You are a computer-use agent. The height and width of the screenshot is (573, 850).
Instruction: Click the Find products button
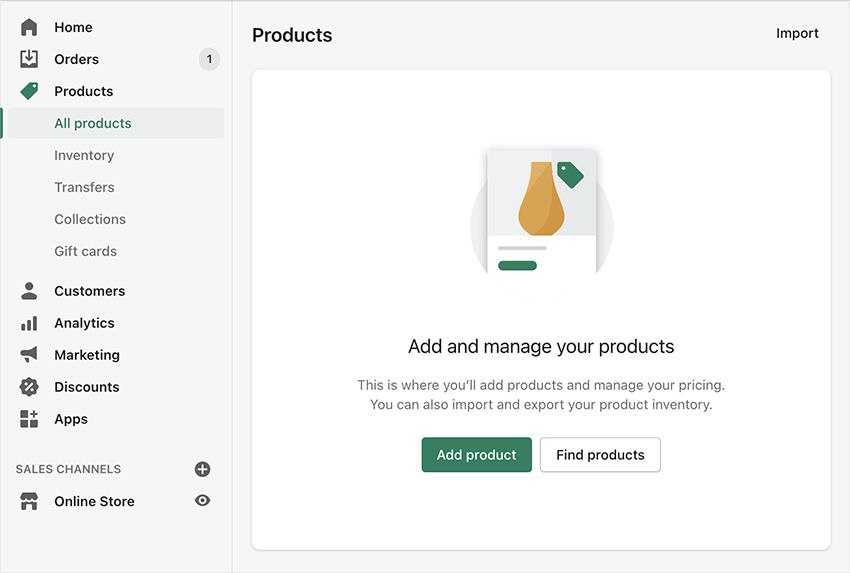click(x=600, y=455)
